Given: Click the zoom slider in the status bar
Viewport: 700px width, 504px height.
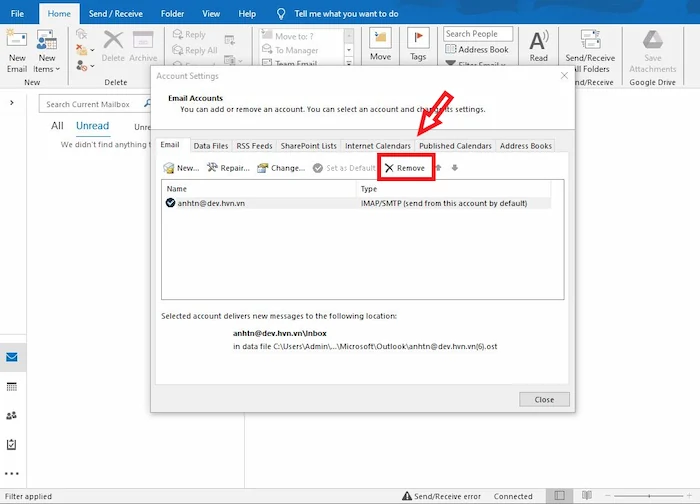Looking at the screenshot, I should pos(649,496).
